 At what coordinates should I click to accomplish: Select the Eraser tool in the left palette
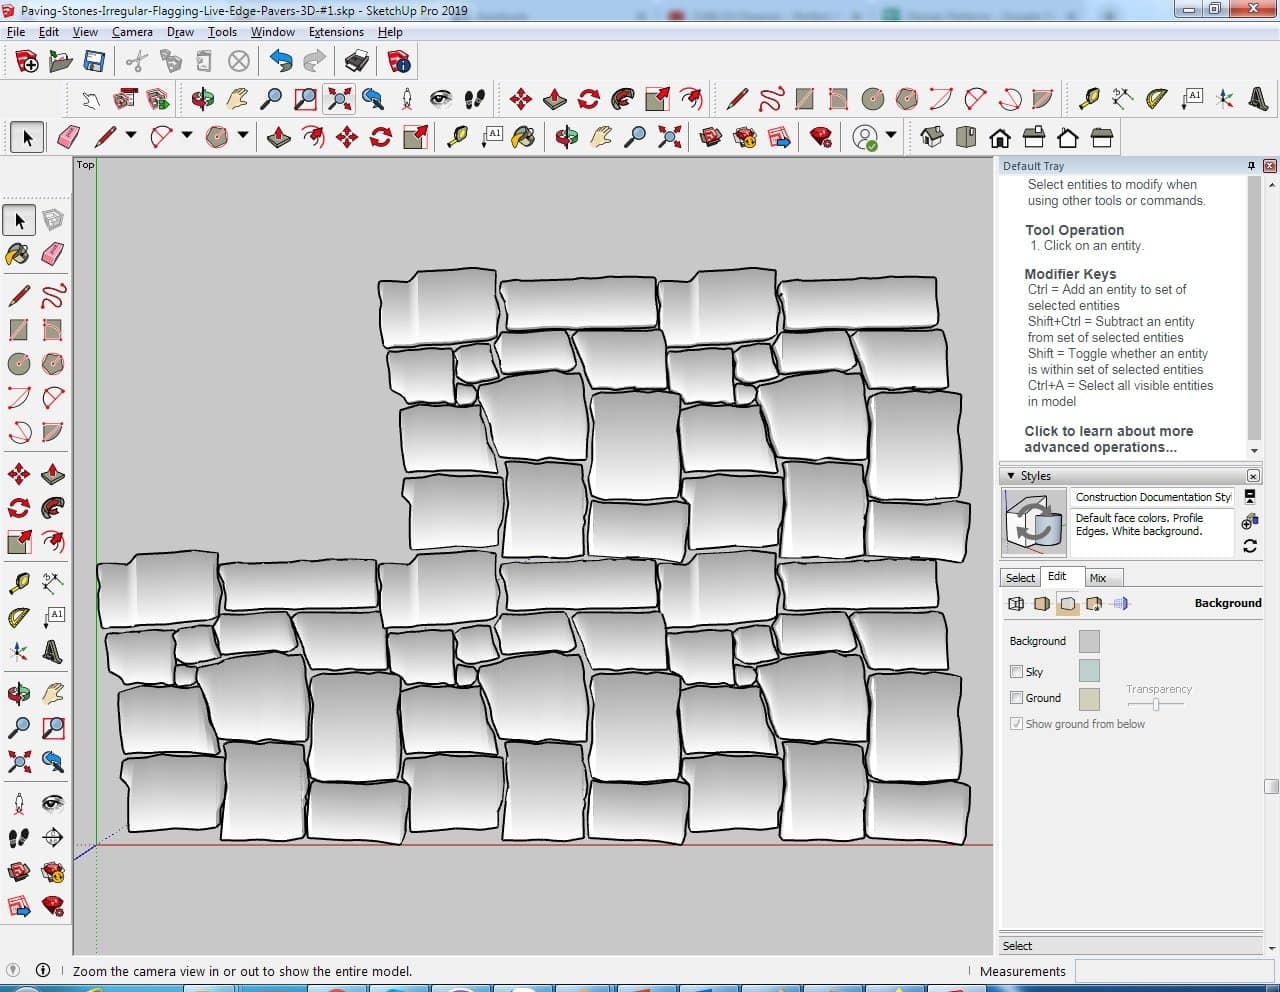tap(53, 254)
